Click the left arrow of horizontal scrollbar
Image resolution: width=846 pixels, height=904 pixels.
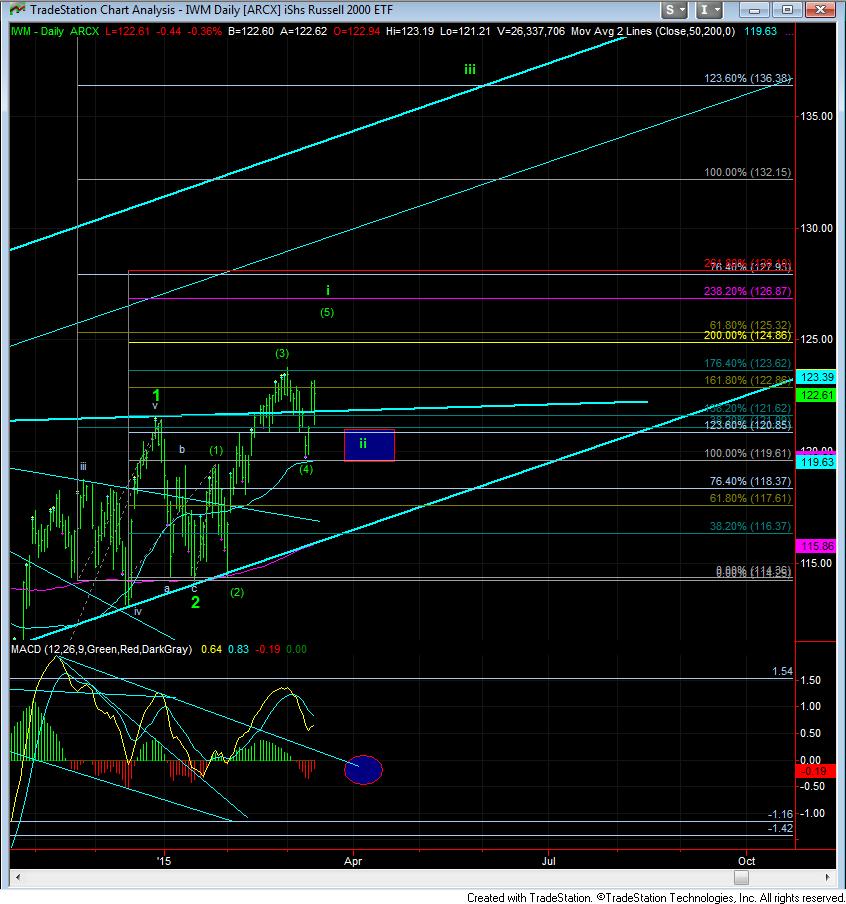(x=18, y=877)
